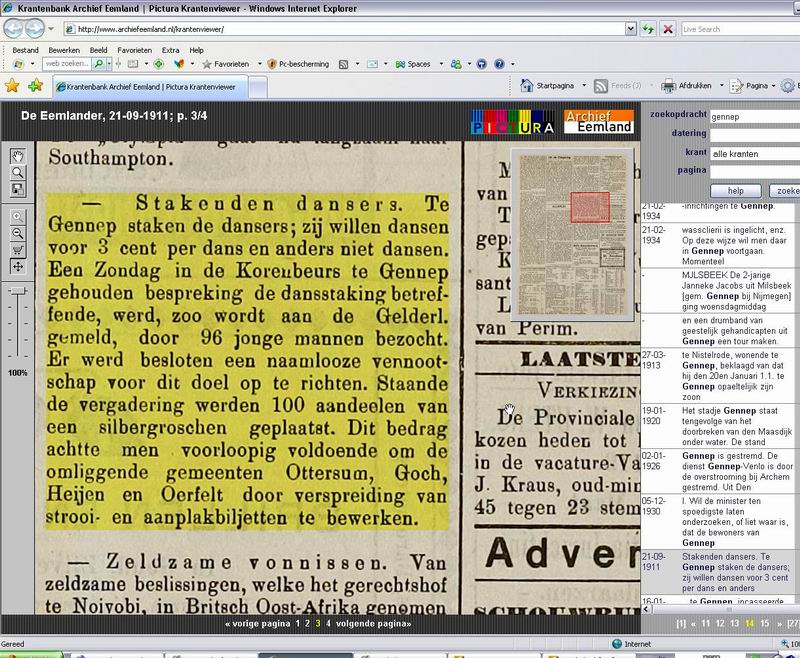Click the zoom in (plus) icon
The height and width of the screenshot is (658, 800).
17,217
